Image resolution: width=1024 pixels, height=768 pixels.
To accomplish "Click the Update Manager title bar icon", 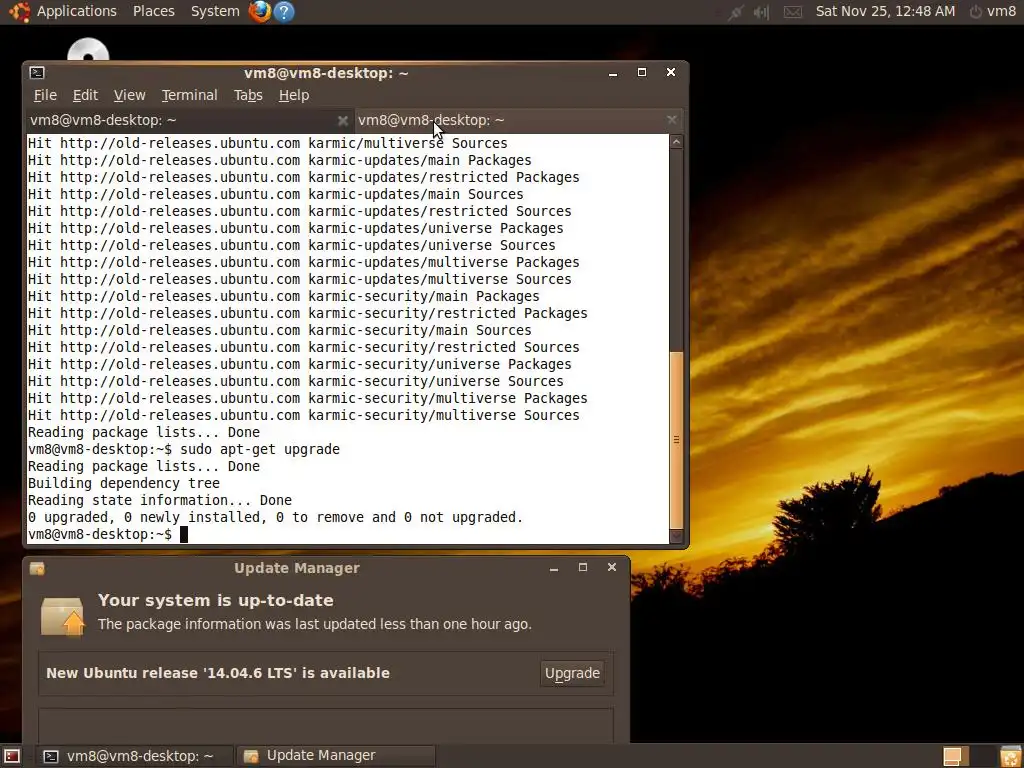I will (37, 568).
